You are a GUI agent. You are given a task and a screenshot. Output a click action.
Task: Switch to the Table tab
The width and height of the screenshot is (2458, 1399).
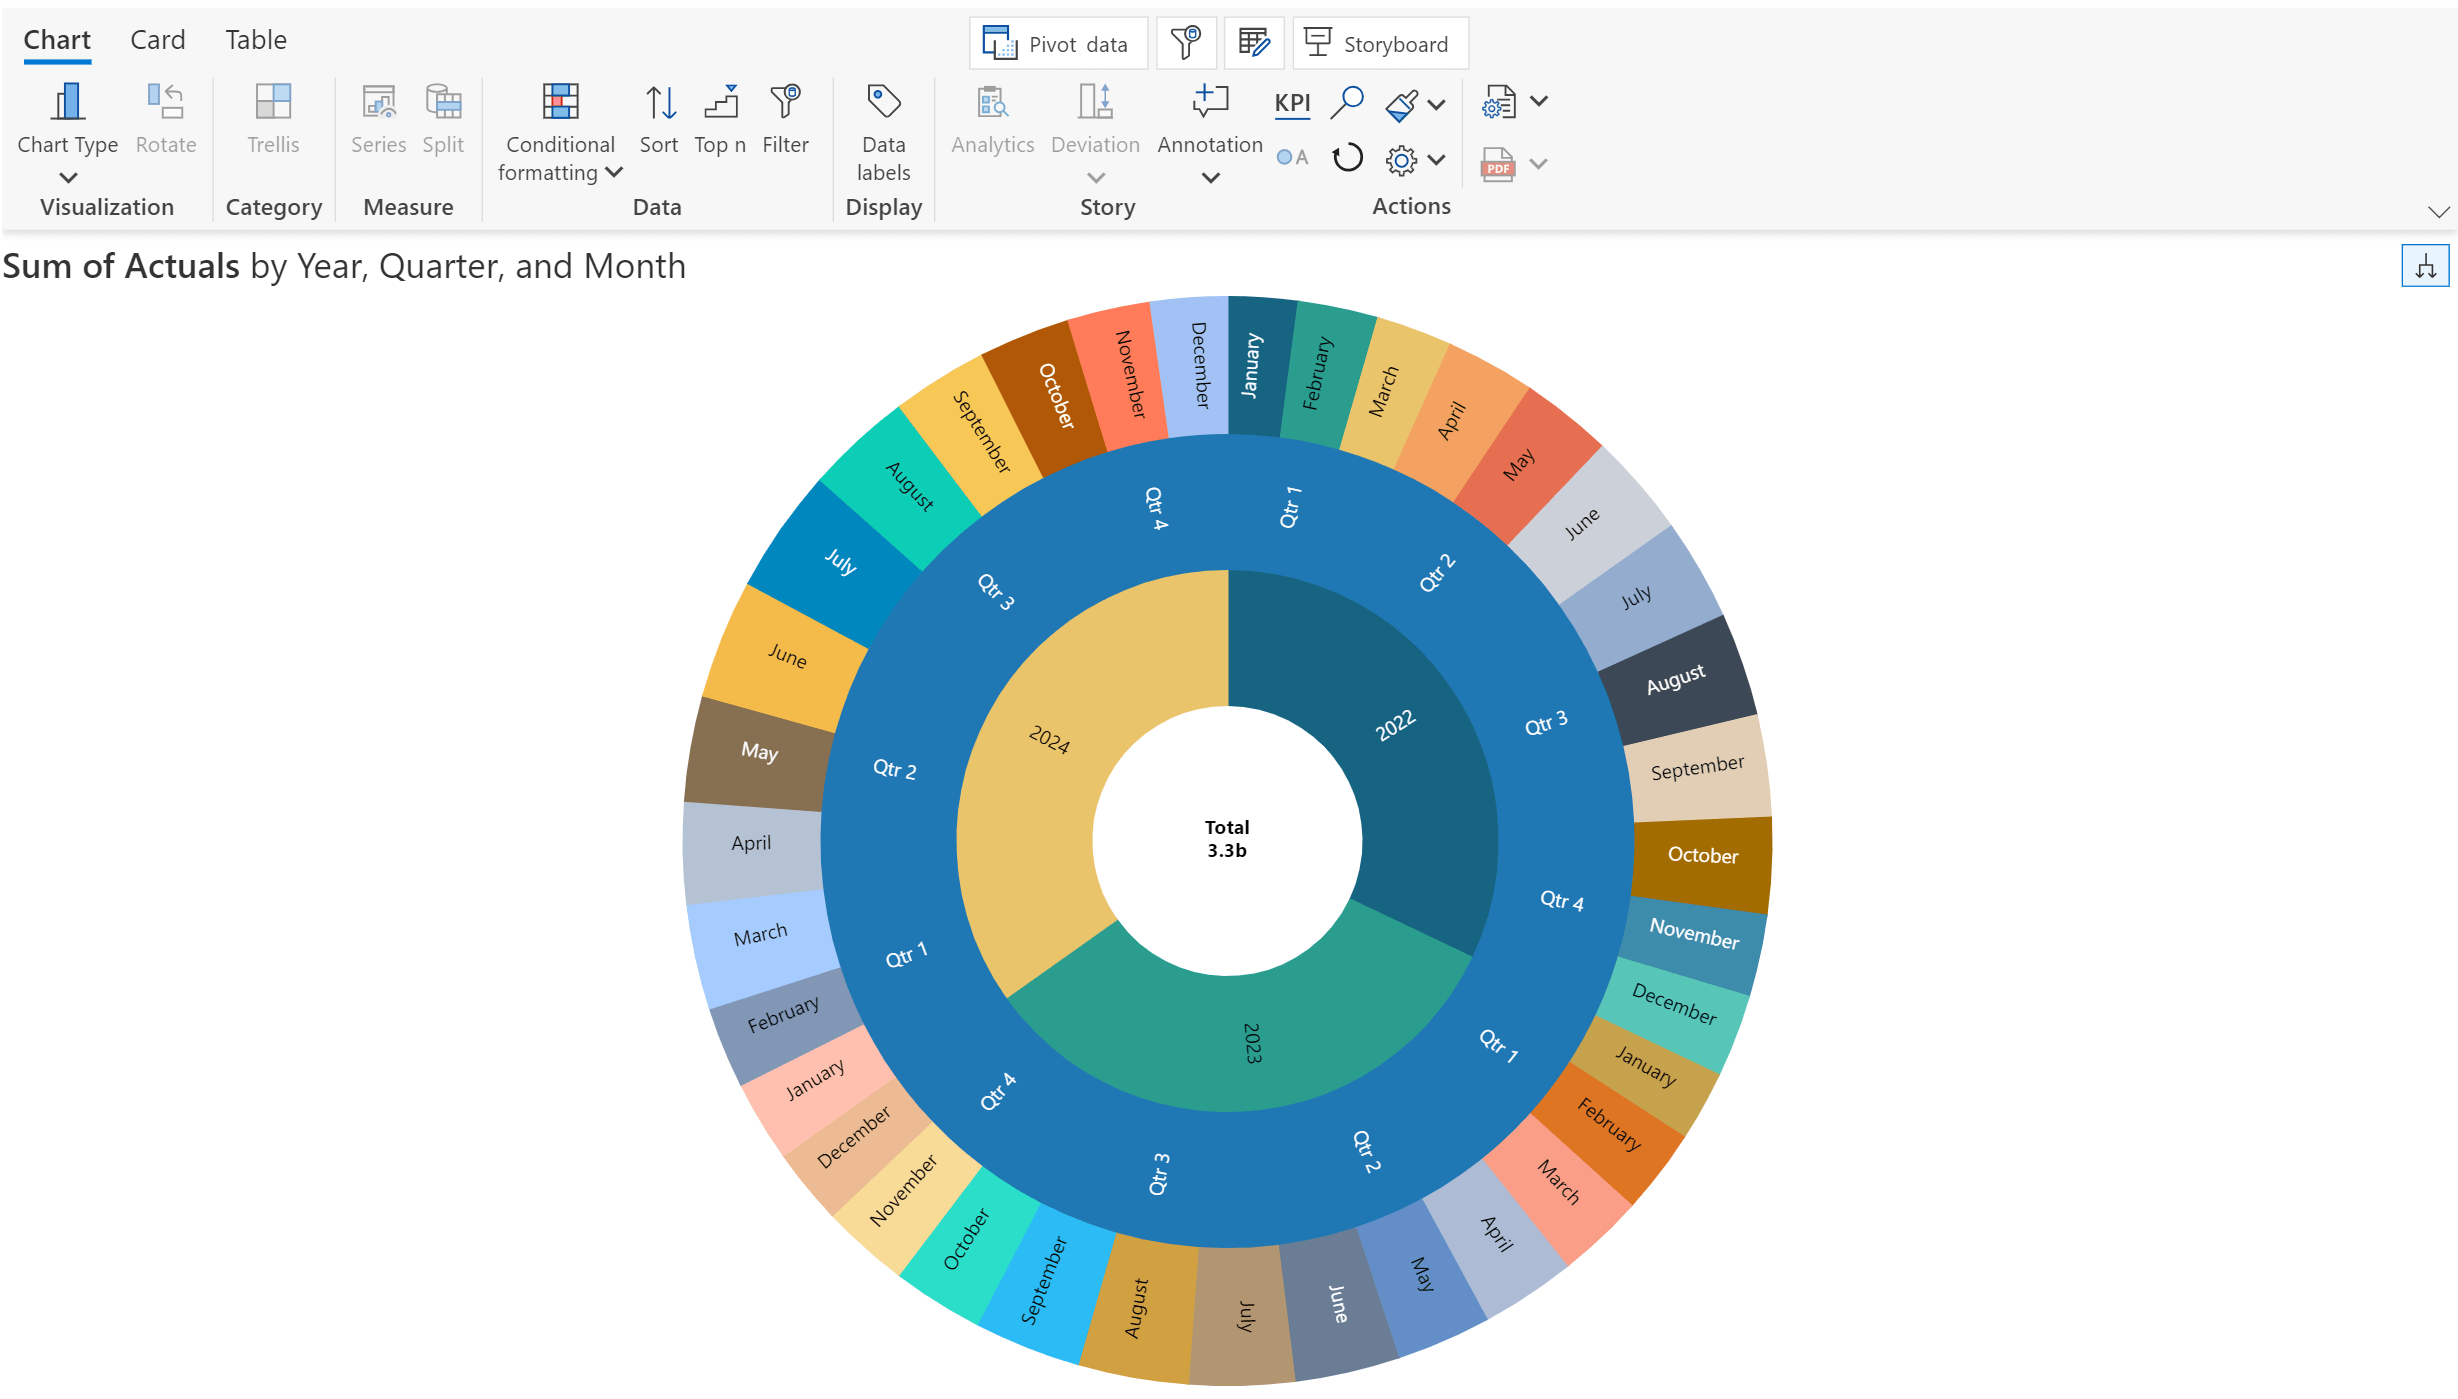256,40
